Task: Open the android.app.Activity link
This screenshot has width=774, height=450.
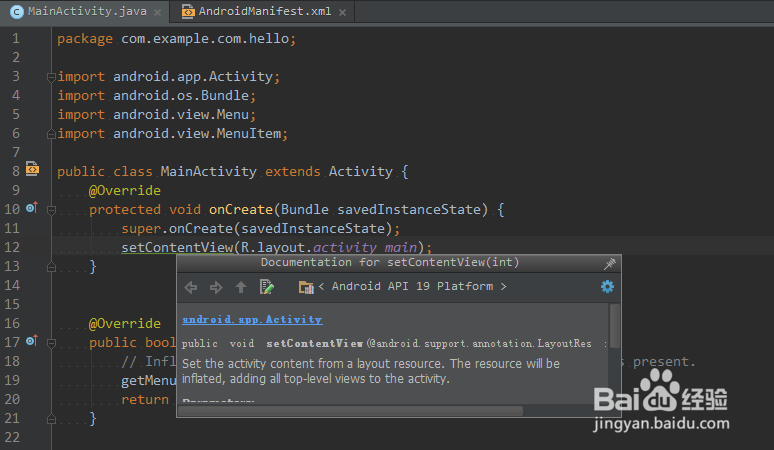Action: pos(252,319)
